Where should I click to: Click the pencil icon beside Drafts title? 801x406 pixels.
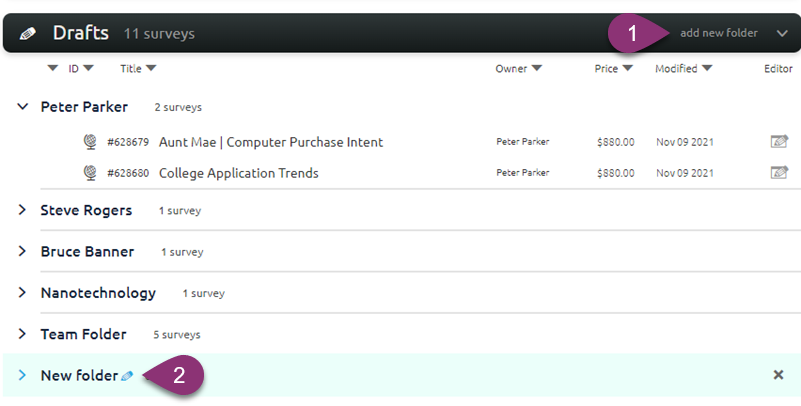28,33
